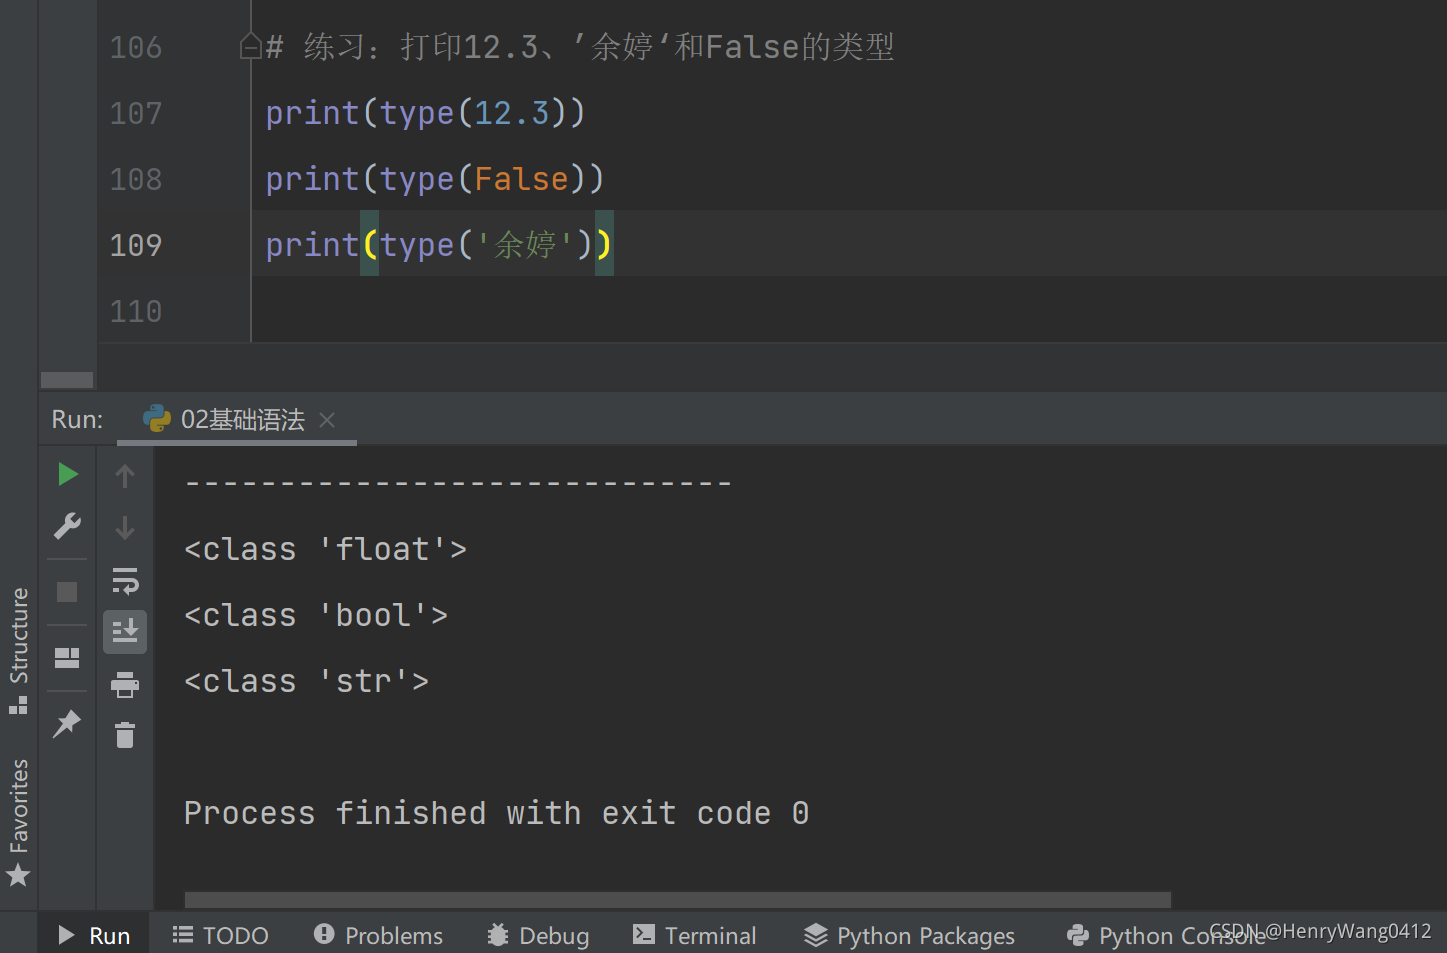Viewport: 1447px width, 953px height.
Task: Click line number 107 in the gutter
Action: (136, 113)
